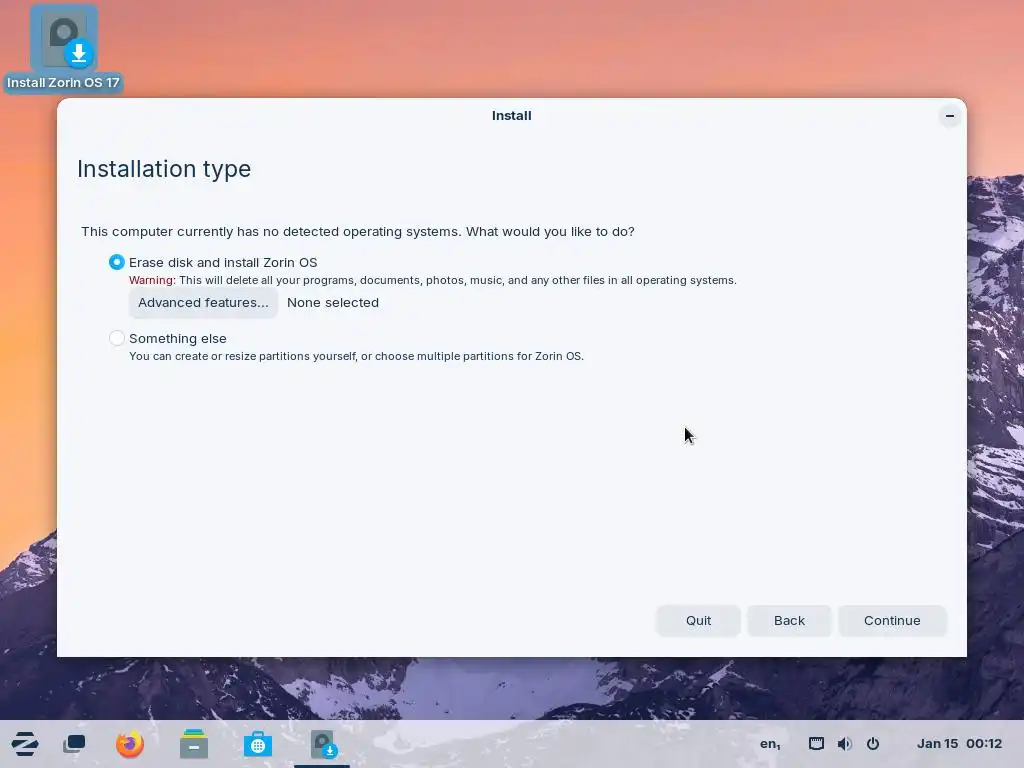Open the Software store from the taskbar
The width and height of the screenshot is (1024, 768).
(x=257, y=744)
